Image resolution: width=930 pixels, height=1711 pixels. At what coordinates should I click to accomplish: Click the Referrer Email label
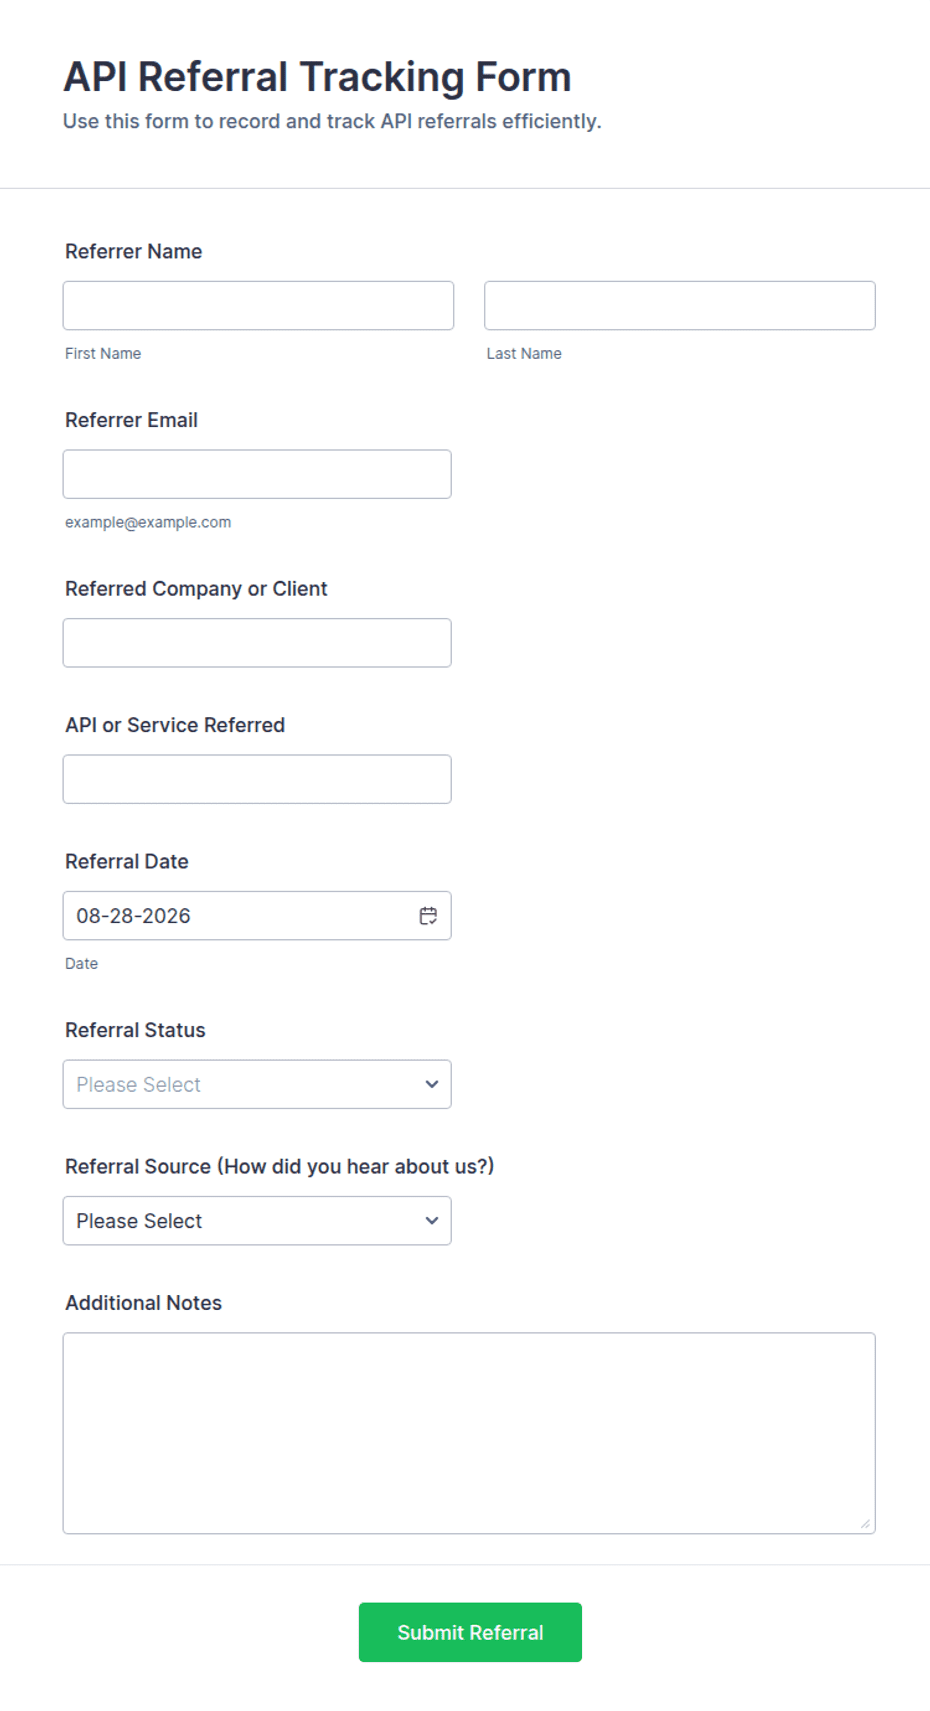point(132,420)
